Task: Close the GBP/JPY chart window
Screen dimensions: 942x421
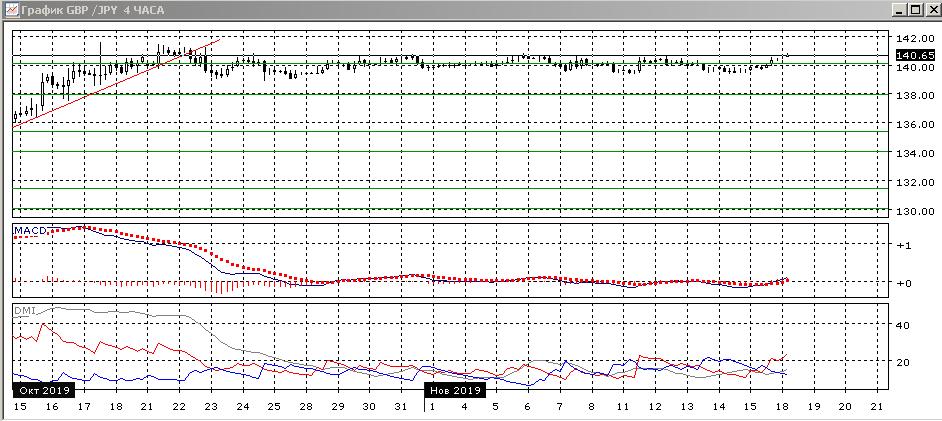Action: (x=929, y=9)
